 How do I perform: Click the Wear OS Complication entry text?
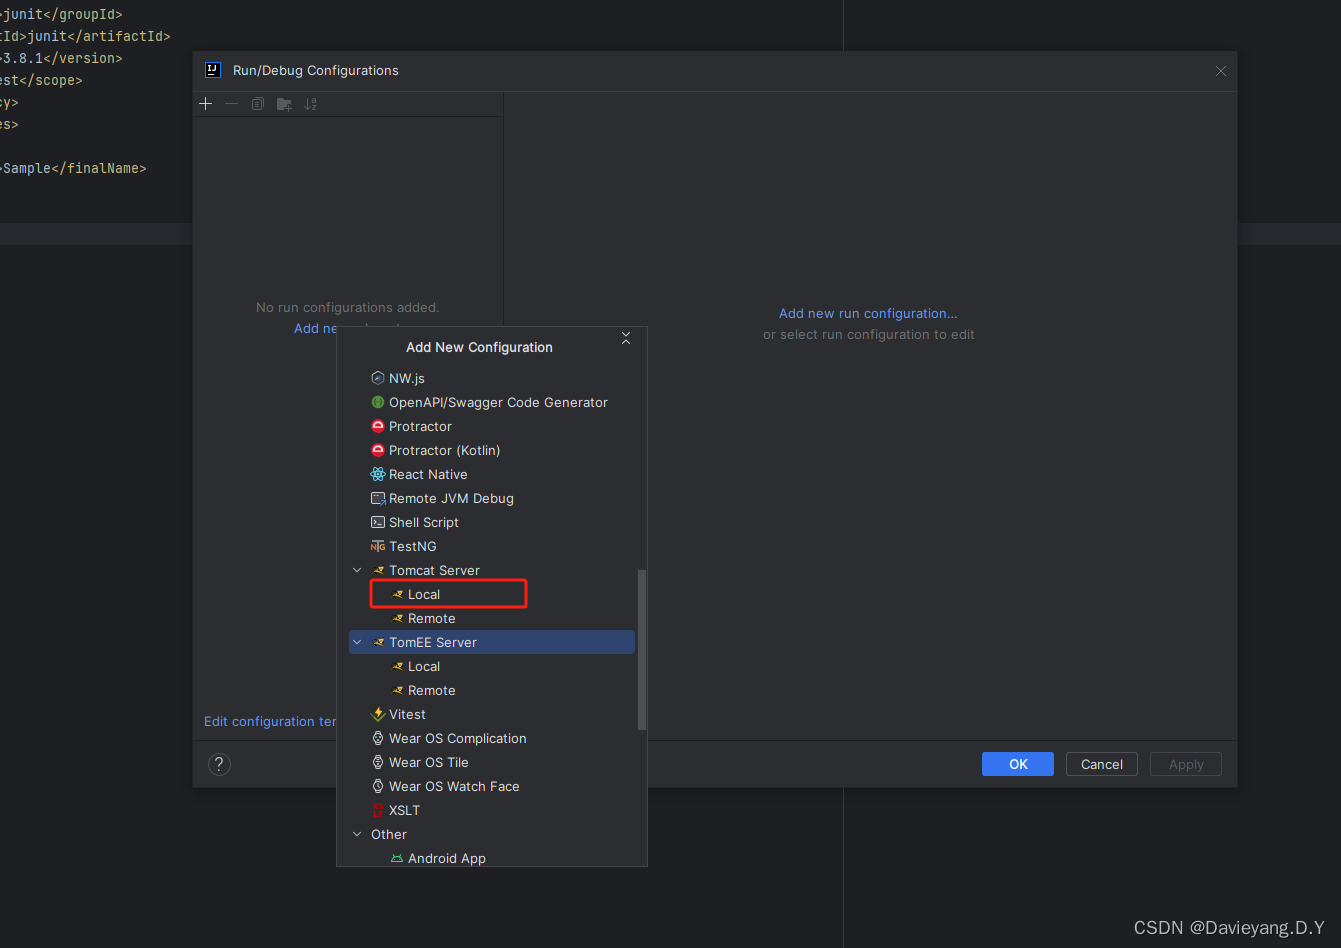tap(457, 738)
